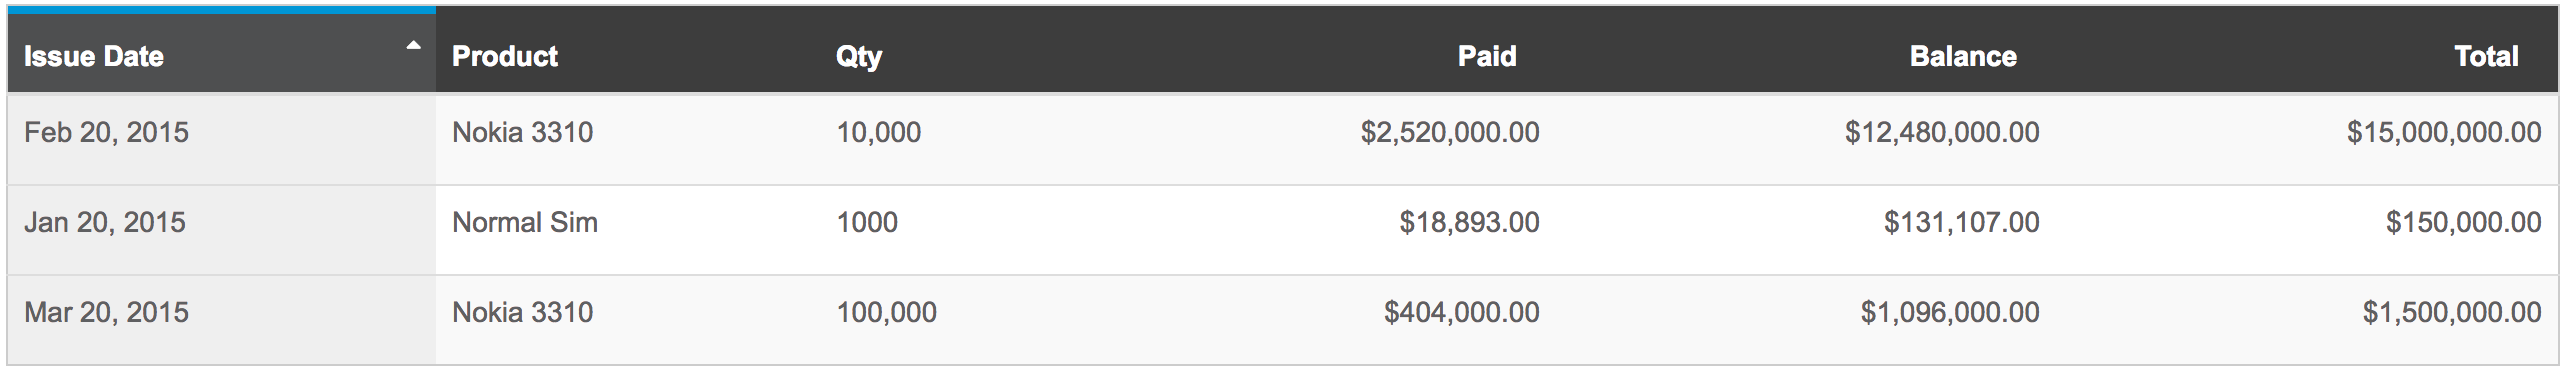2570x374 pixels.
Task: Select the 10,000 quantity cell
Action: coord(879,132)
